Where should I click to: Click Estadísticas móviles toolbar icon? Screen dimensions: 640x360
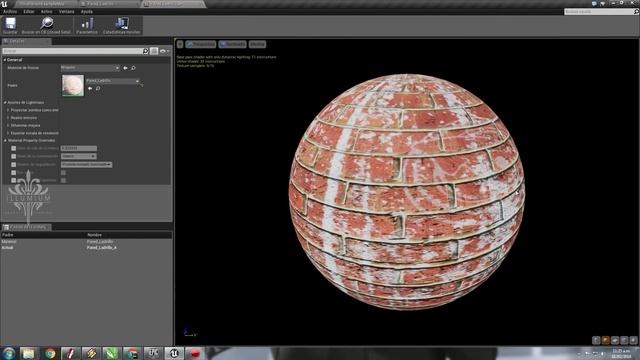point(121,23)
